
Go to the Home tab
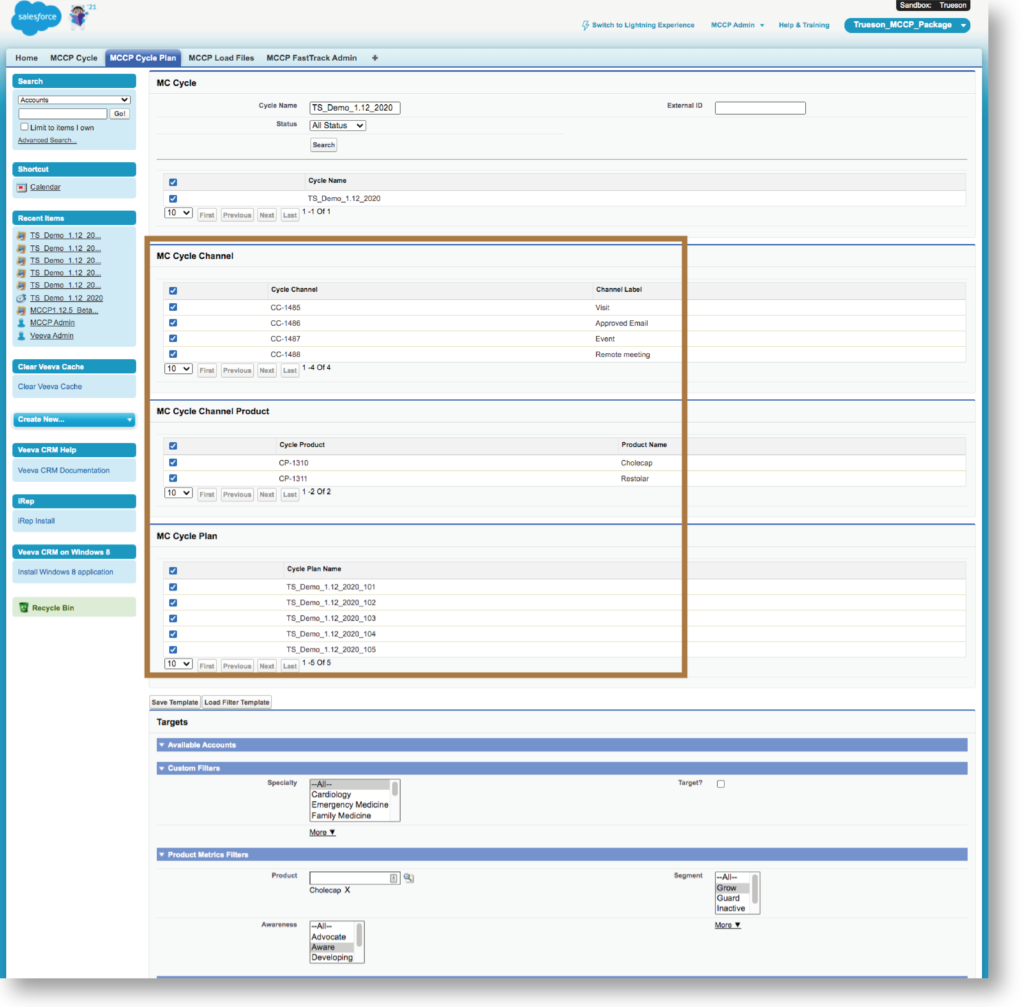click(x=26, y=58)
